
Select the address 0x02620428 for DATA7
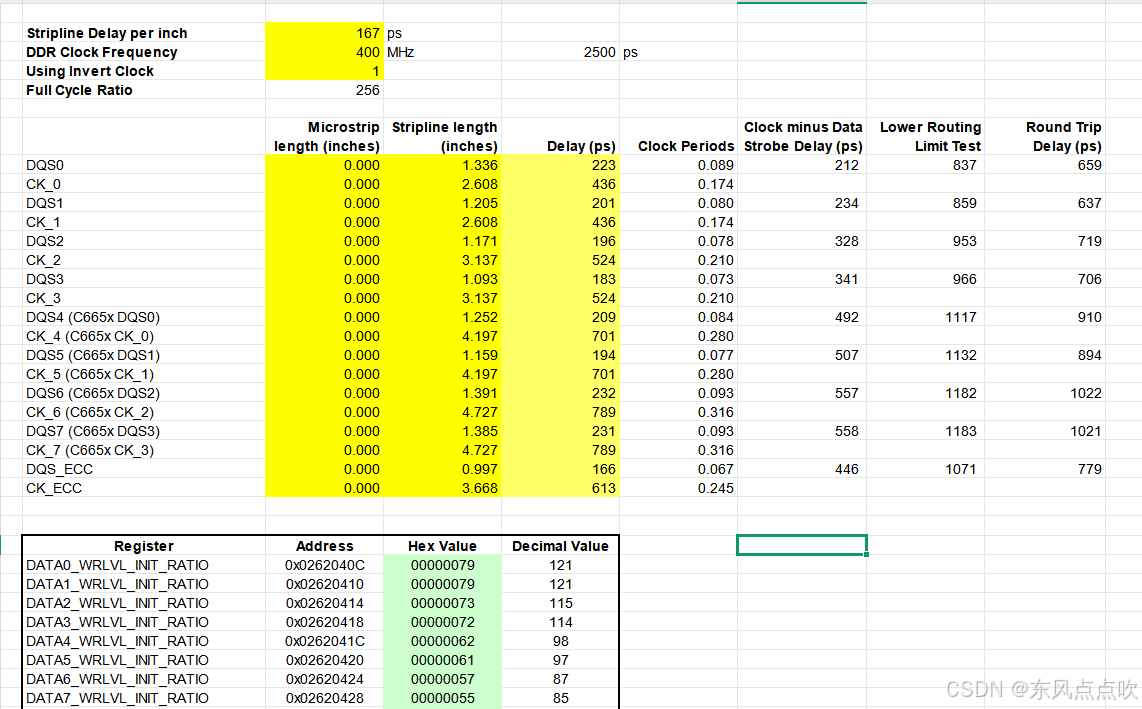point(324,698)
